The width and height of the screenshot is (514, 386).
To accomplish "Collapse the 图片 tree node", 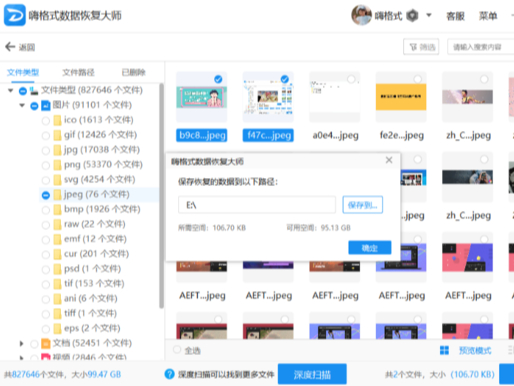I will (22, 105).
